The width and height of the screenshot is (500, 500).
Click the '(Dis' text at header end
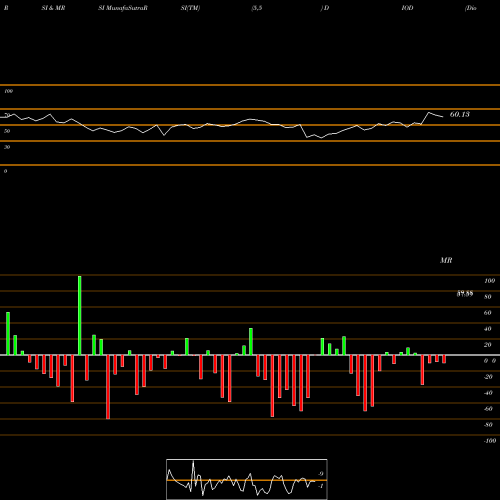[471, 8]
